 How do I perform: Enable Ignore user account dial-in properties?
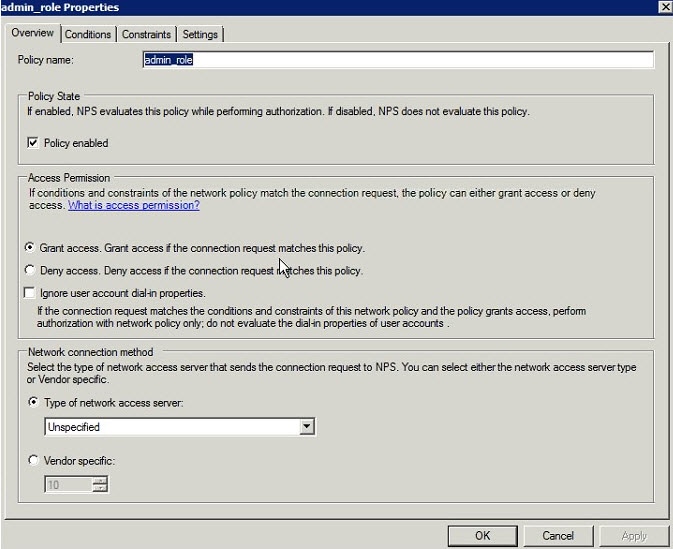point(29,293)
